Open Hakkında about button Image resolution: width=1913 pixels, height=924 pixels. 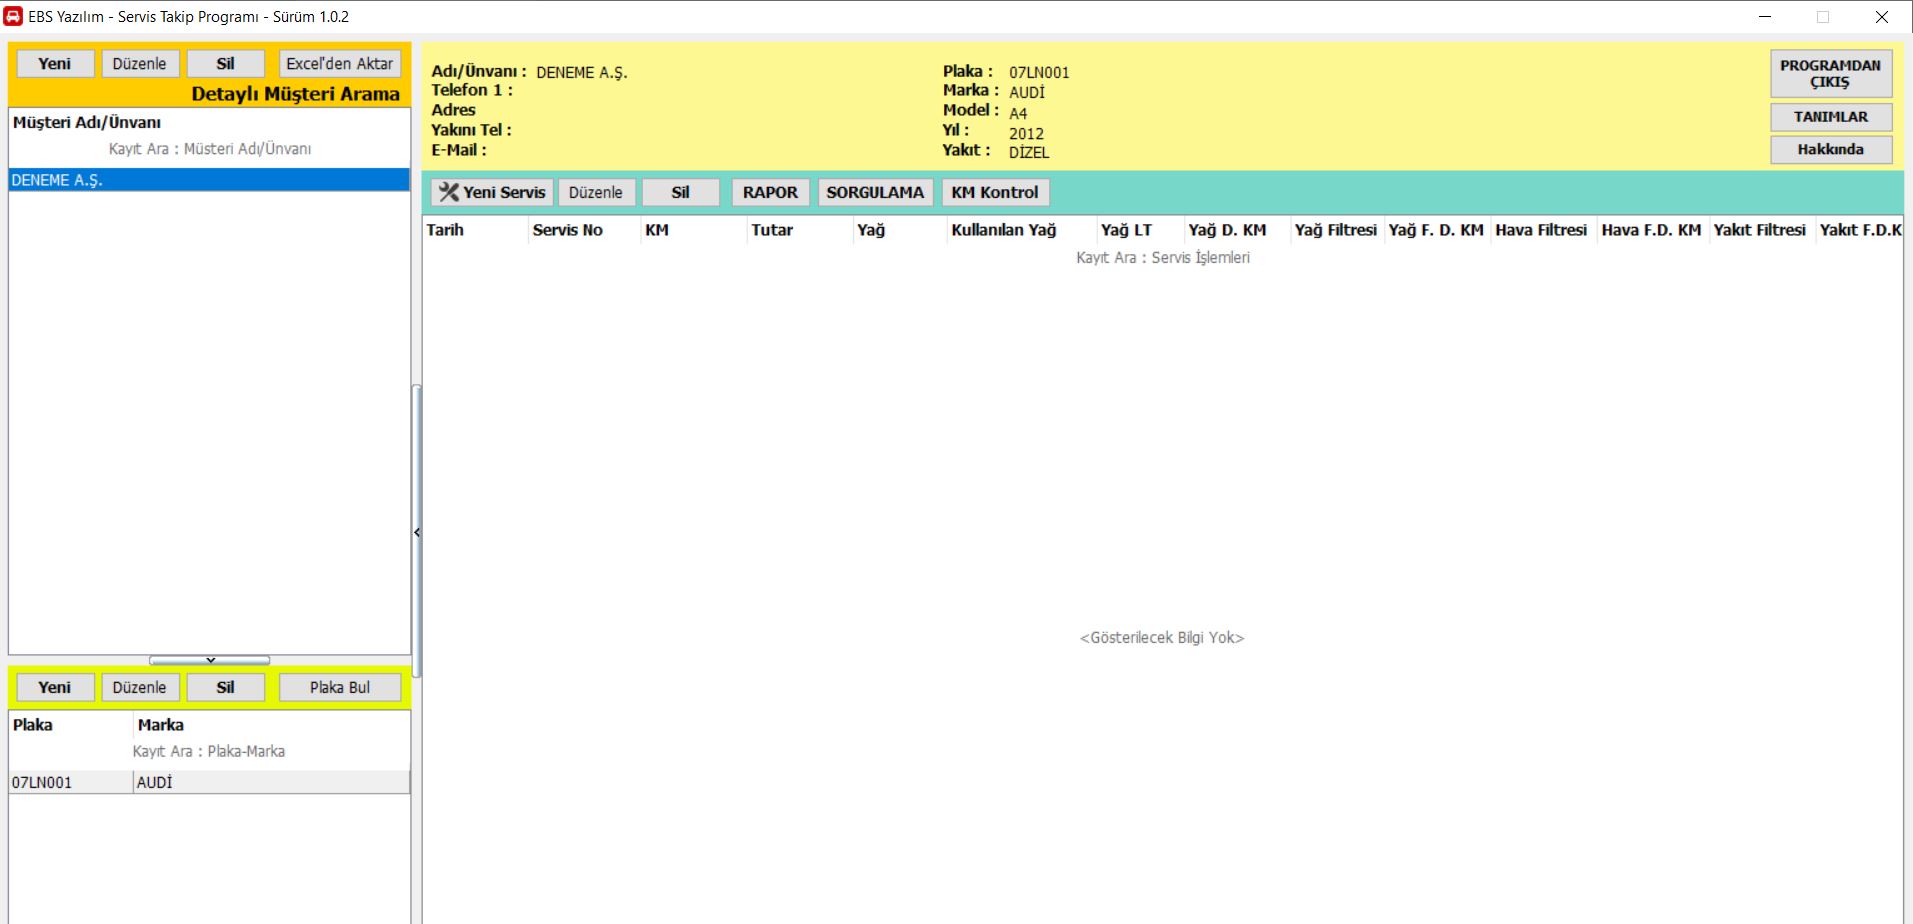[x=1830, y=150]
